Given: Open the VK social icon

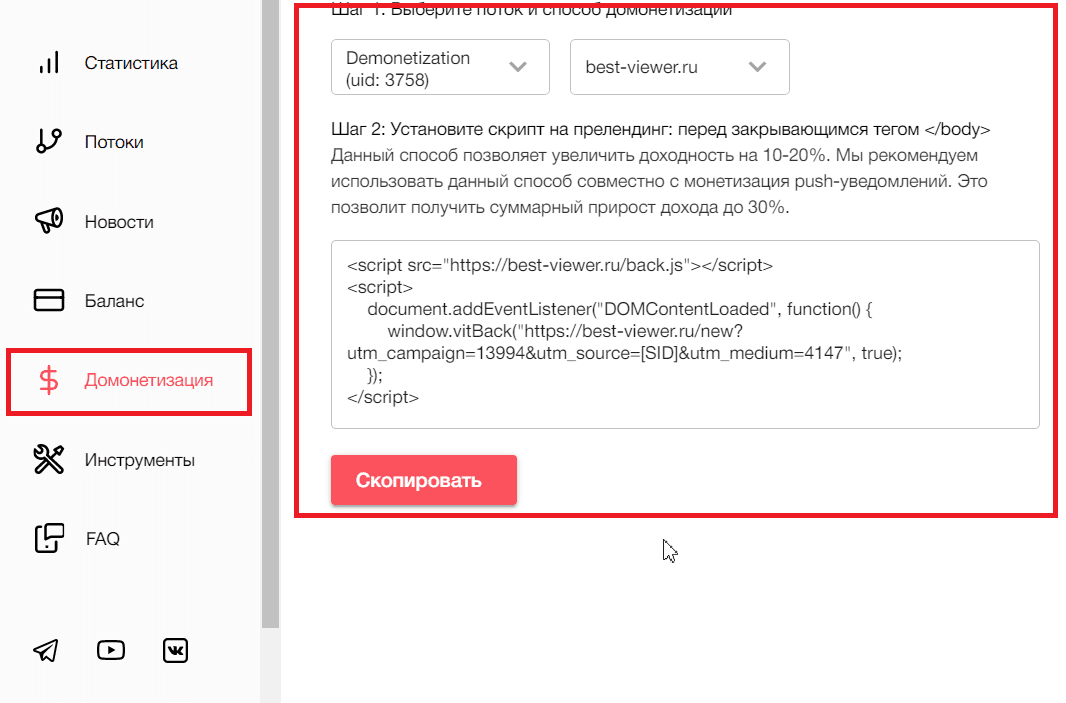Looking at the screenshot, I should pos(175,651).
